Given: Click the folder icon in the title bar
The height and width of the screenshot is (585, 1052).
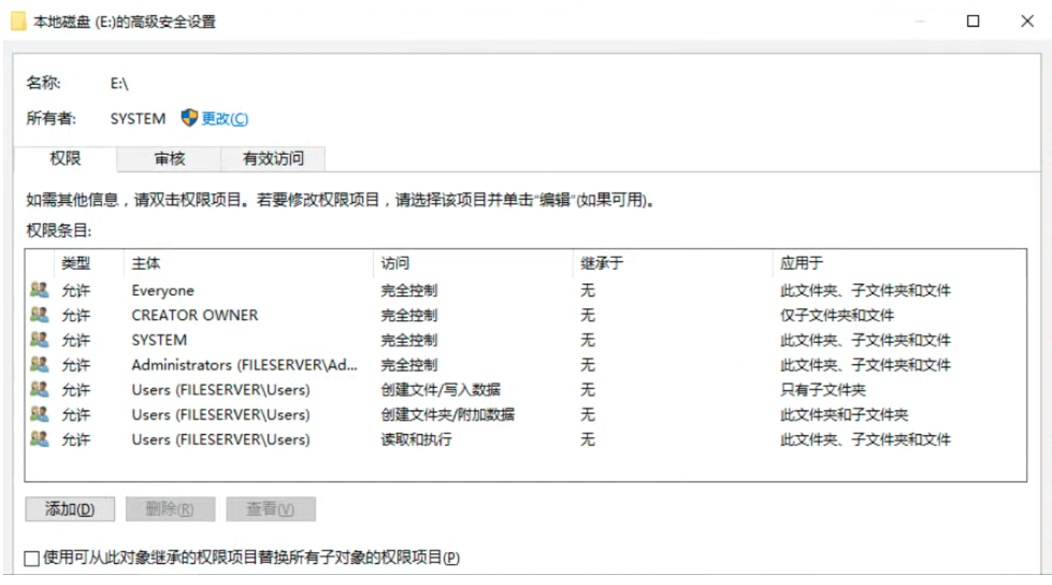Looking at the screenshot, I should tap(16, 19).
